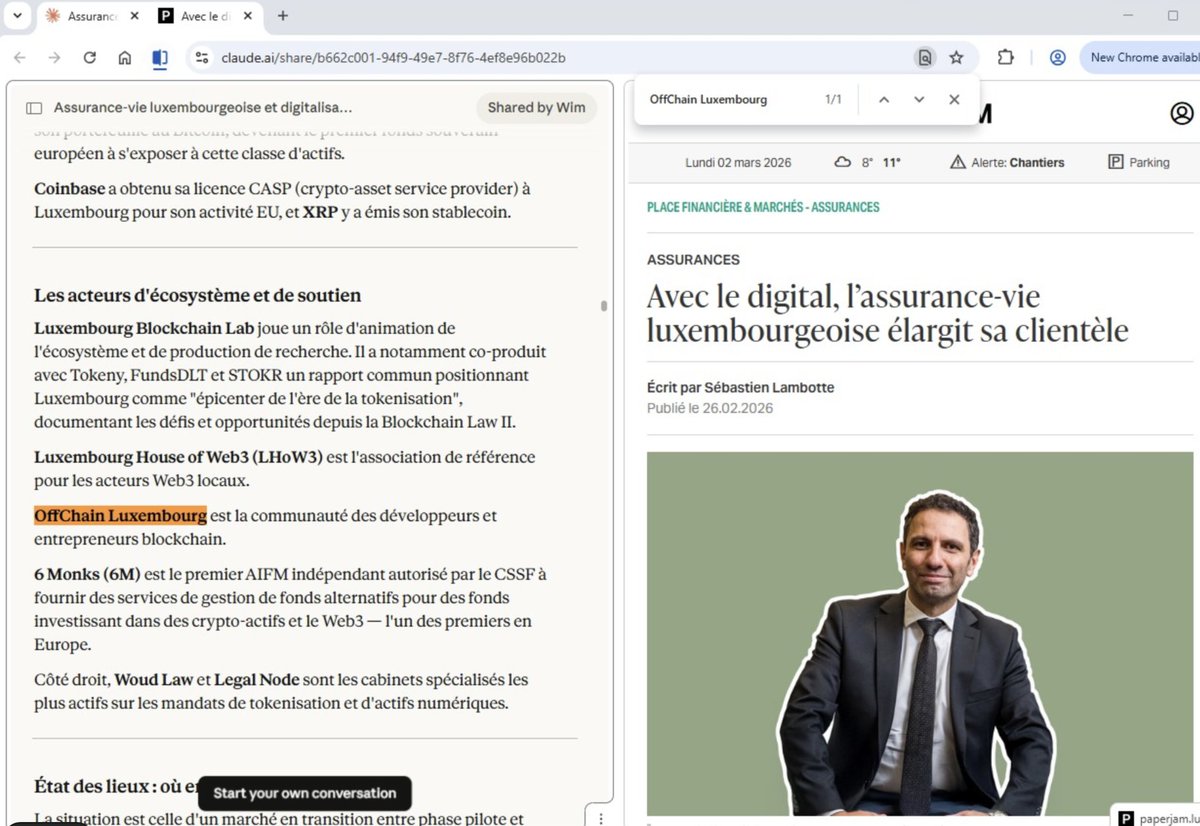The image size is (1200, 826).
Task: Click the article headline about assurance-vie
Action: (888, 313)
